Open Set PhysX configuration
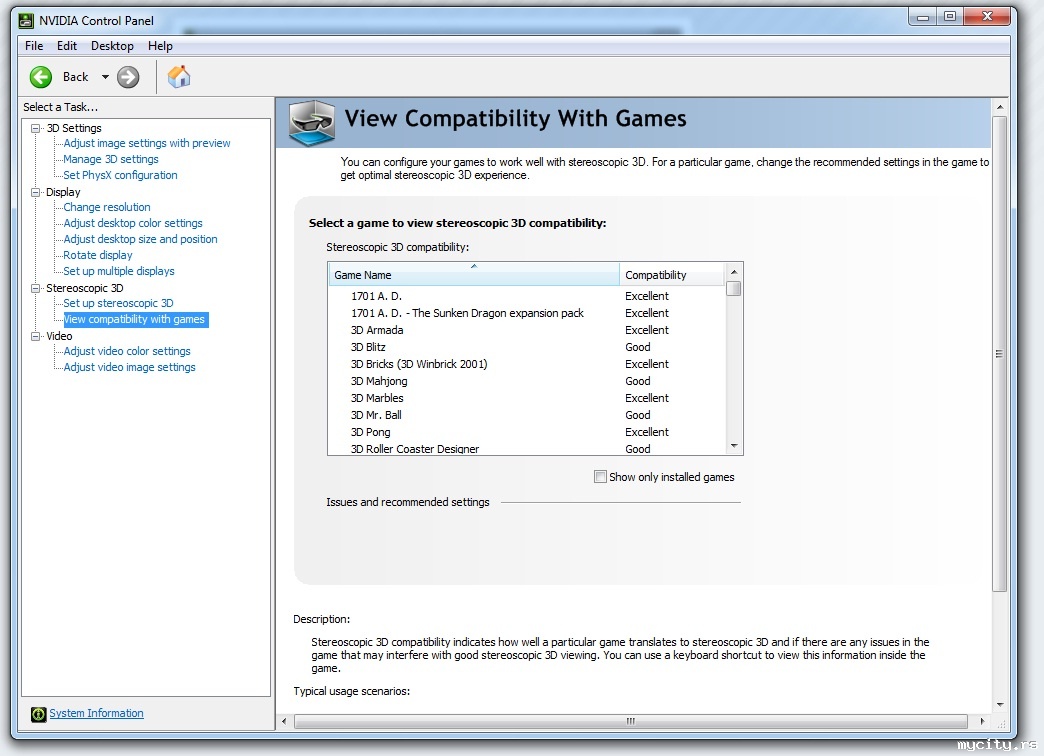Viewport: 1044px width, 756px height. pos(121,175)
